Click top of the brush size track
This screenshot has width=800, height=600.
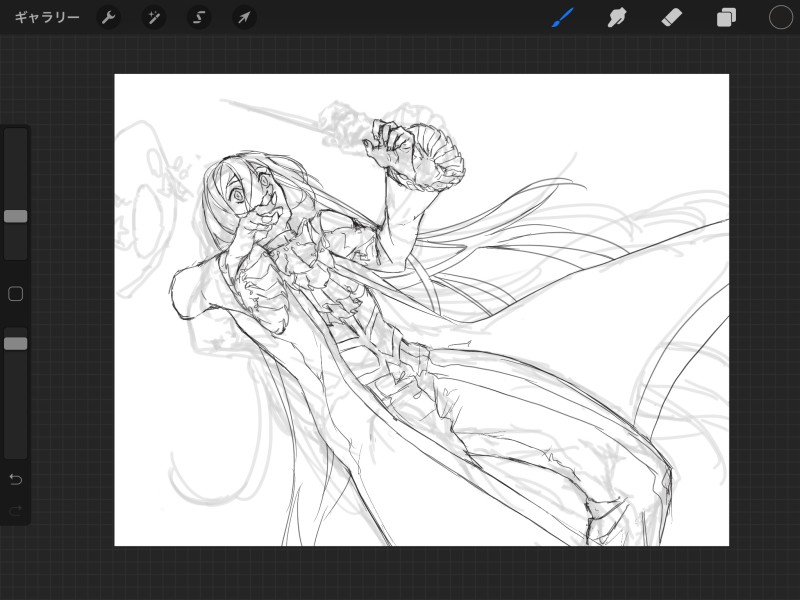point(16,136)
